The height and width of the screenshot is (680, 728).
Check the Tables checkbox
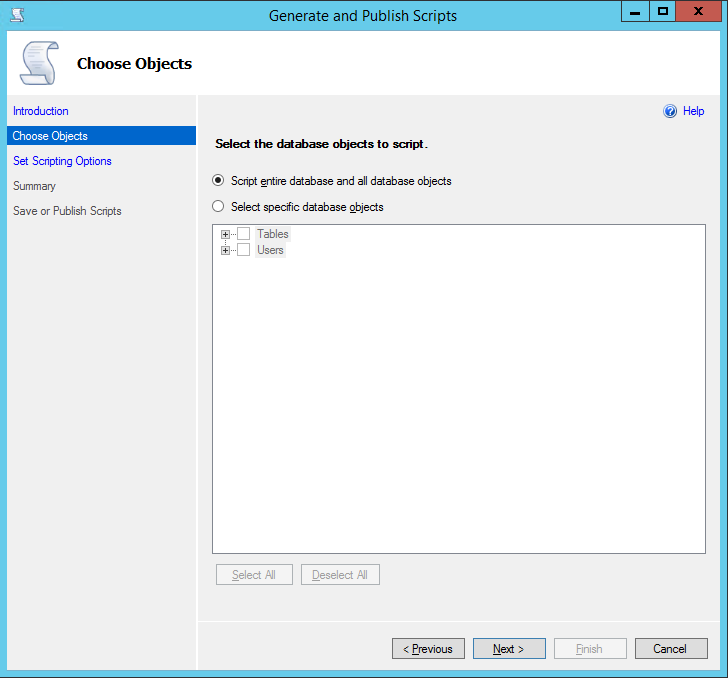[244, 233]
